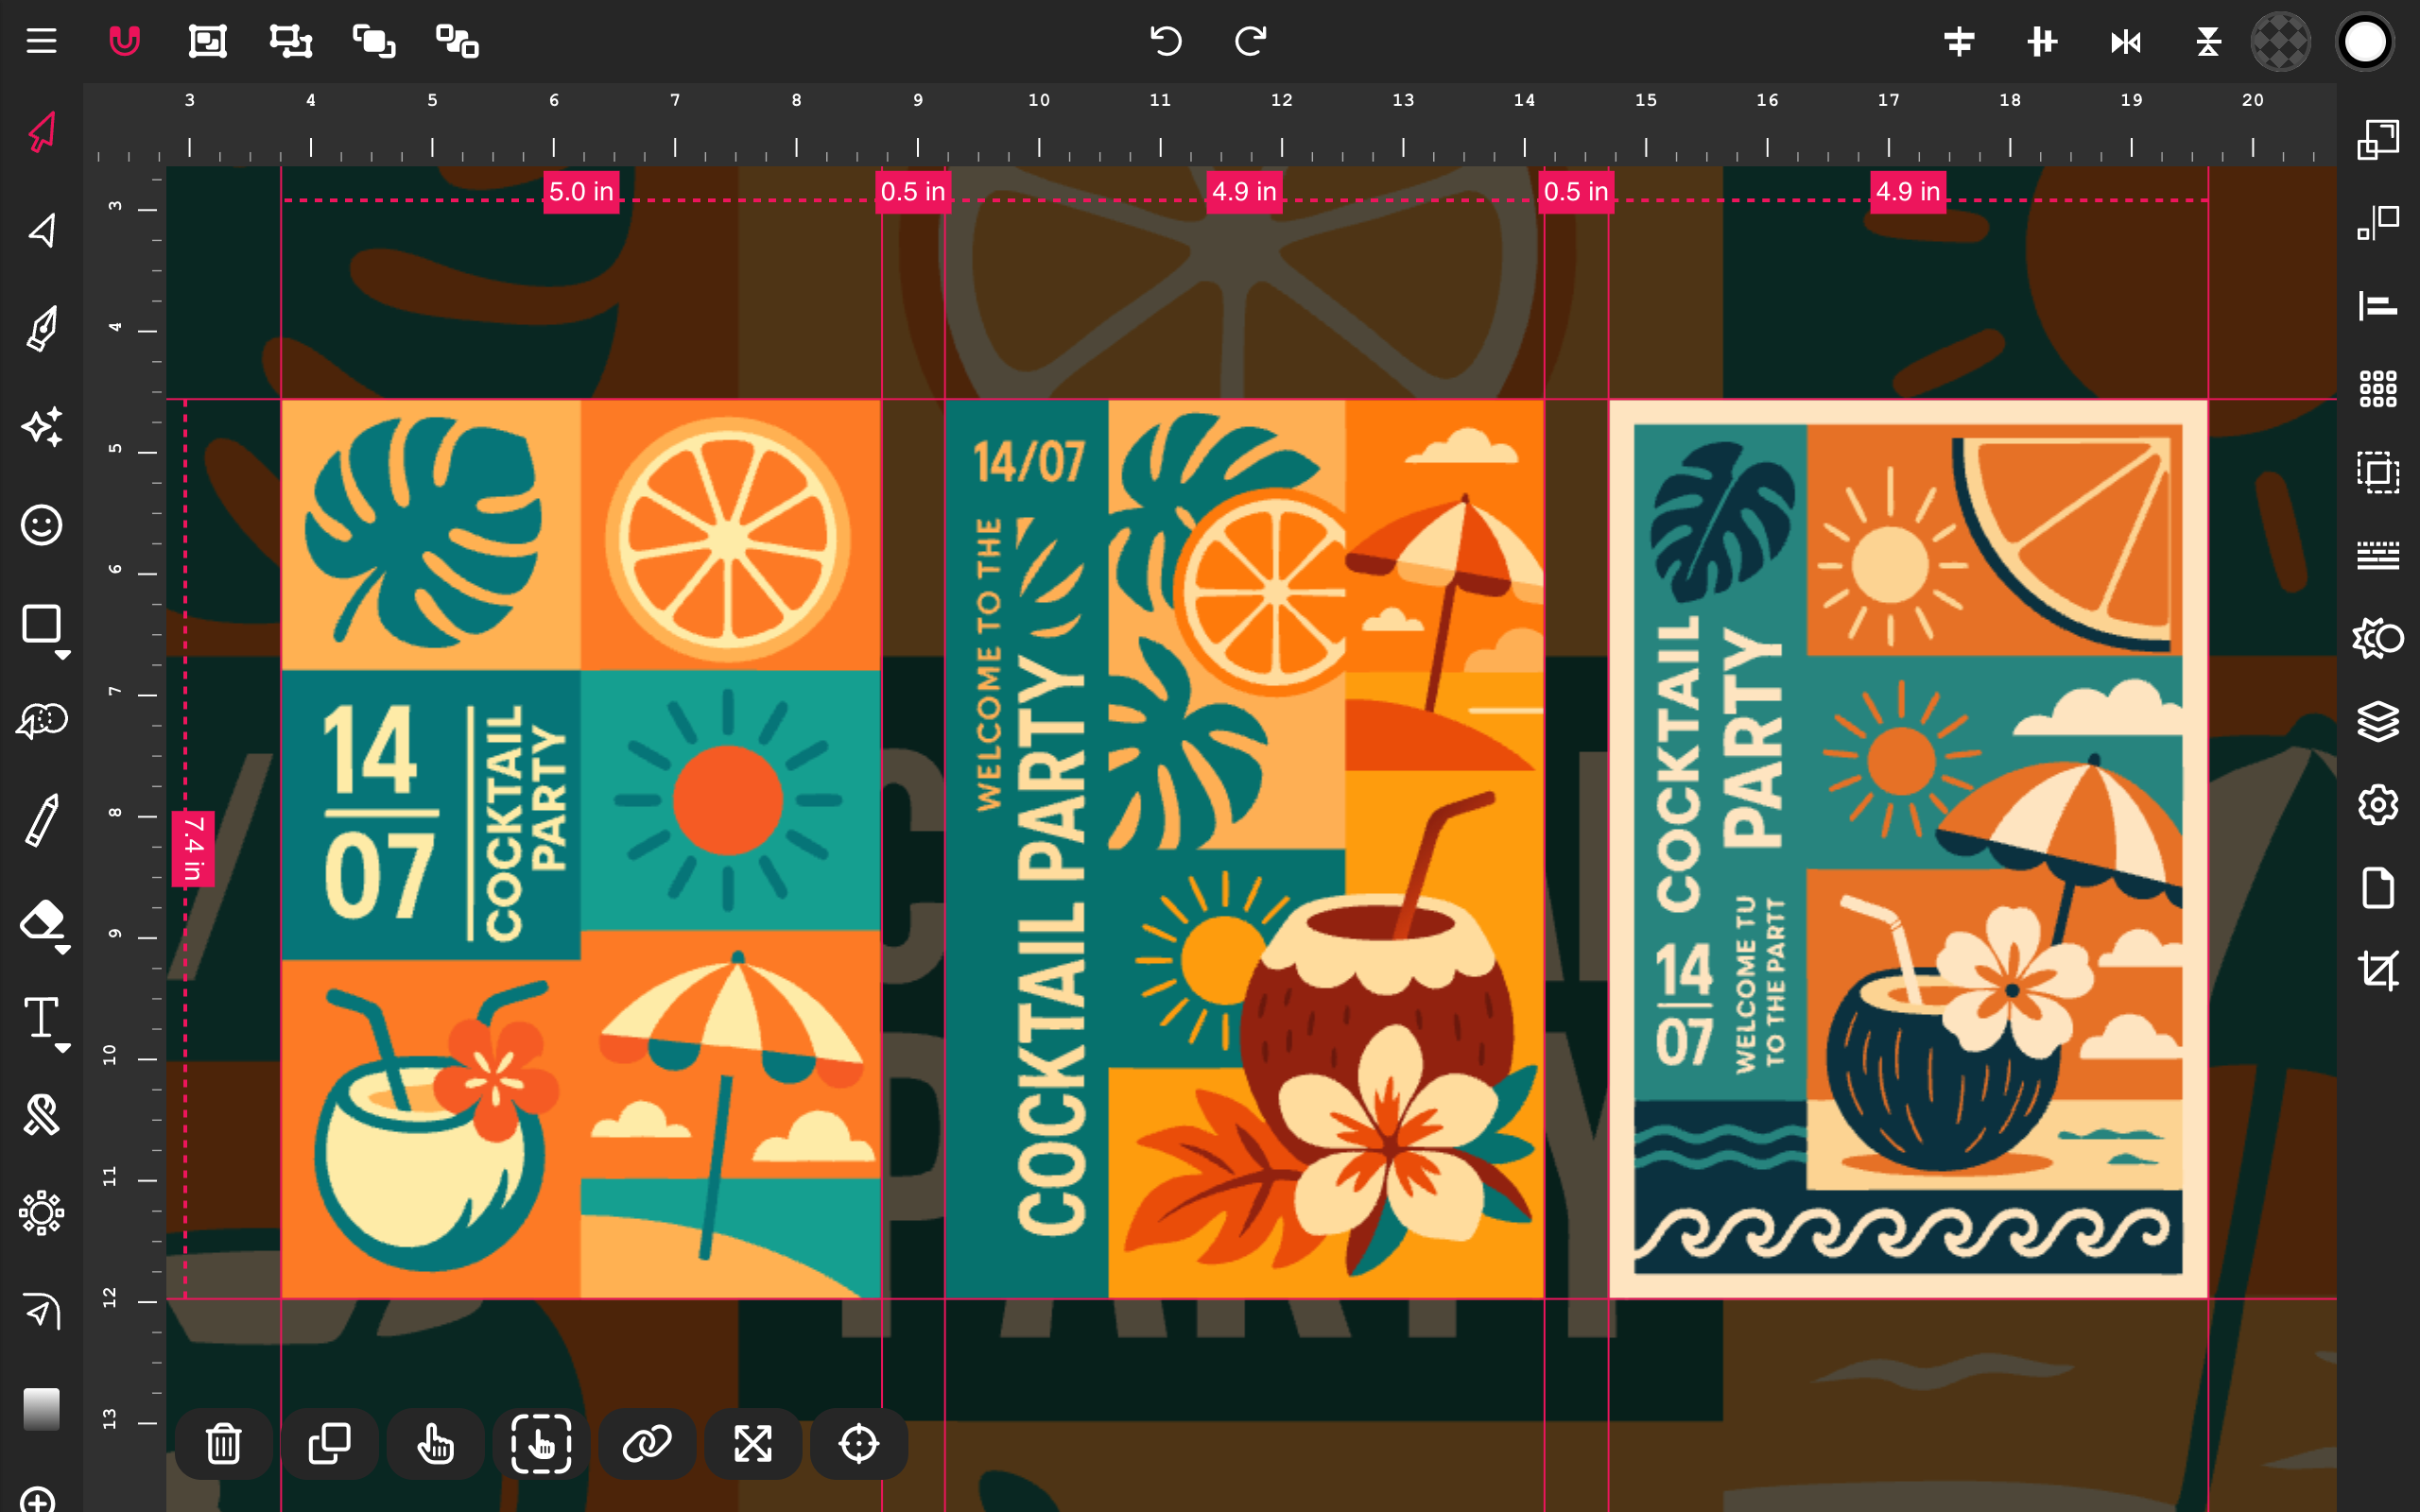Select the Pen tool

coord(41,328)
